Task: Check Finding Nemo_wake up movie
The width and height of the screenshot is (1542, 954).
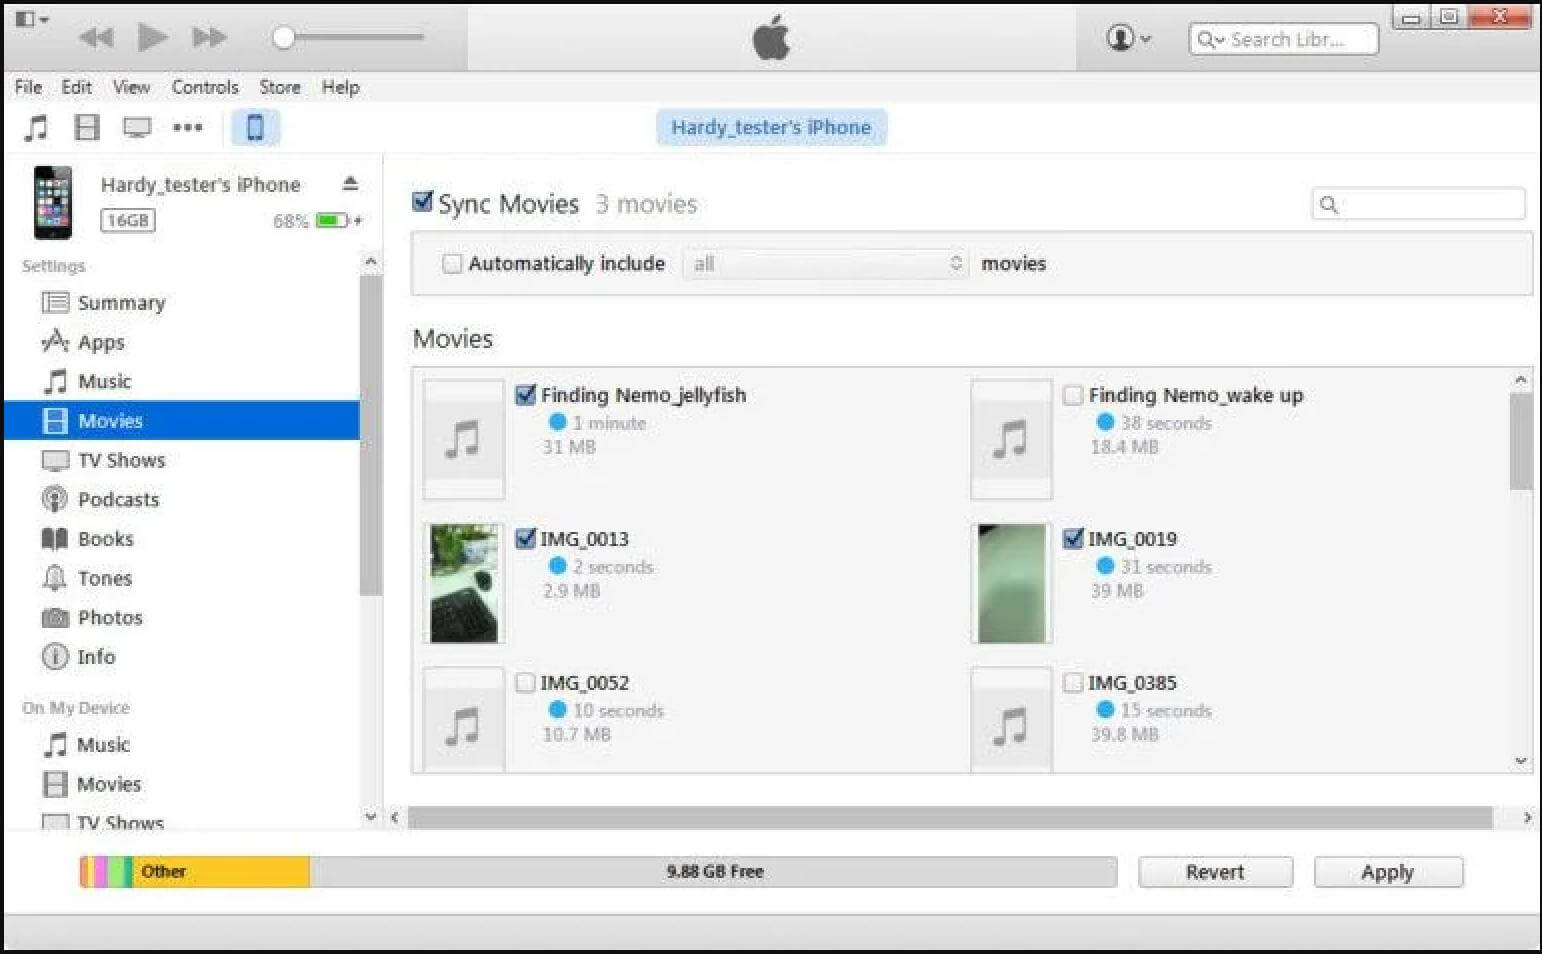Action: (1073, 395)
